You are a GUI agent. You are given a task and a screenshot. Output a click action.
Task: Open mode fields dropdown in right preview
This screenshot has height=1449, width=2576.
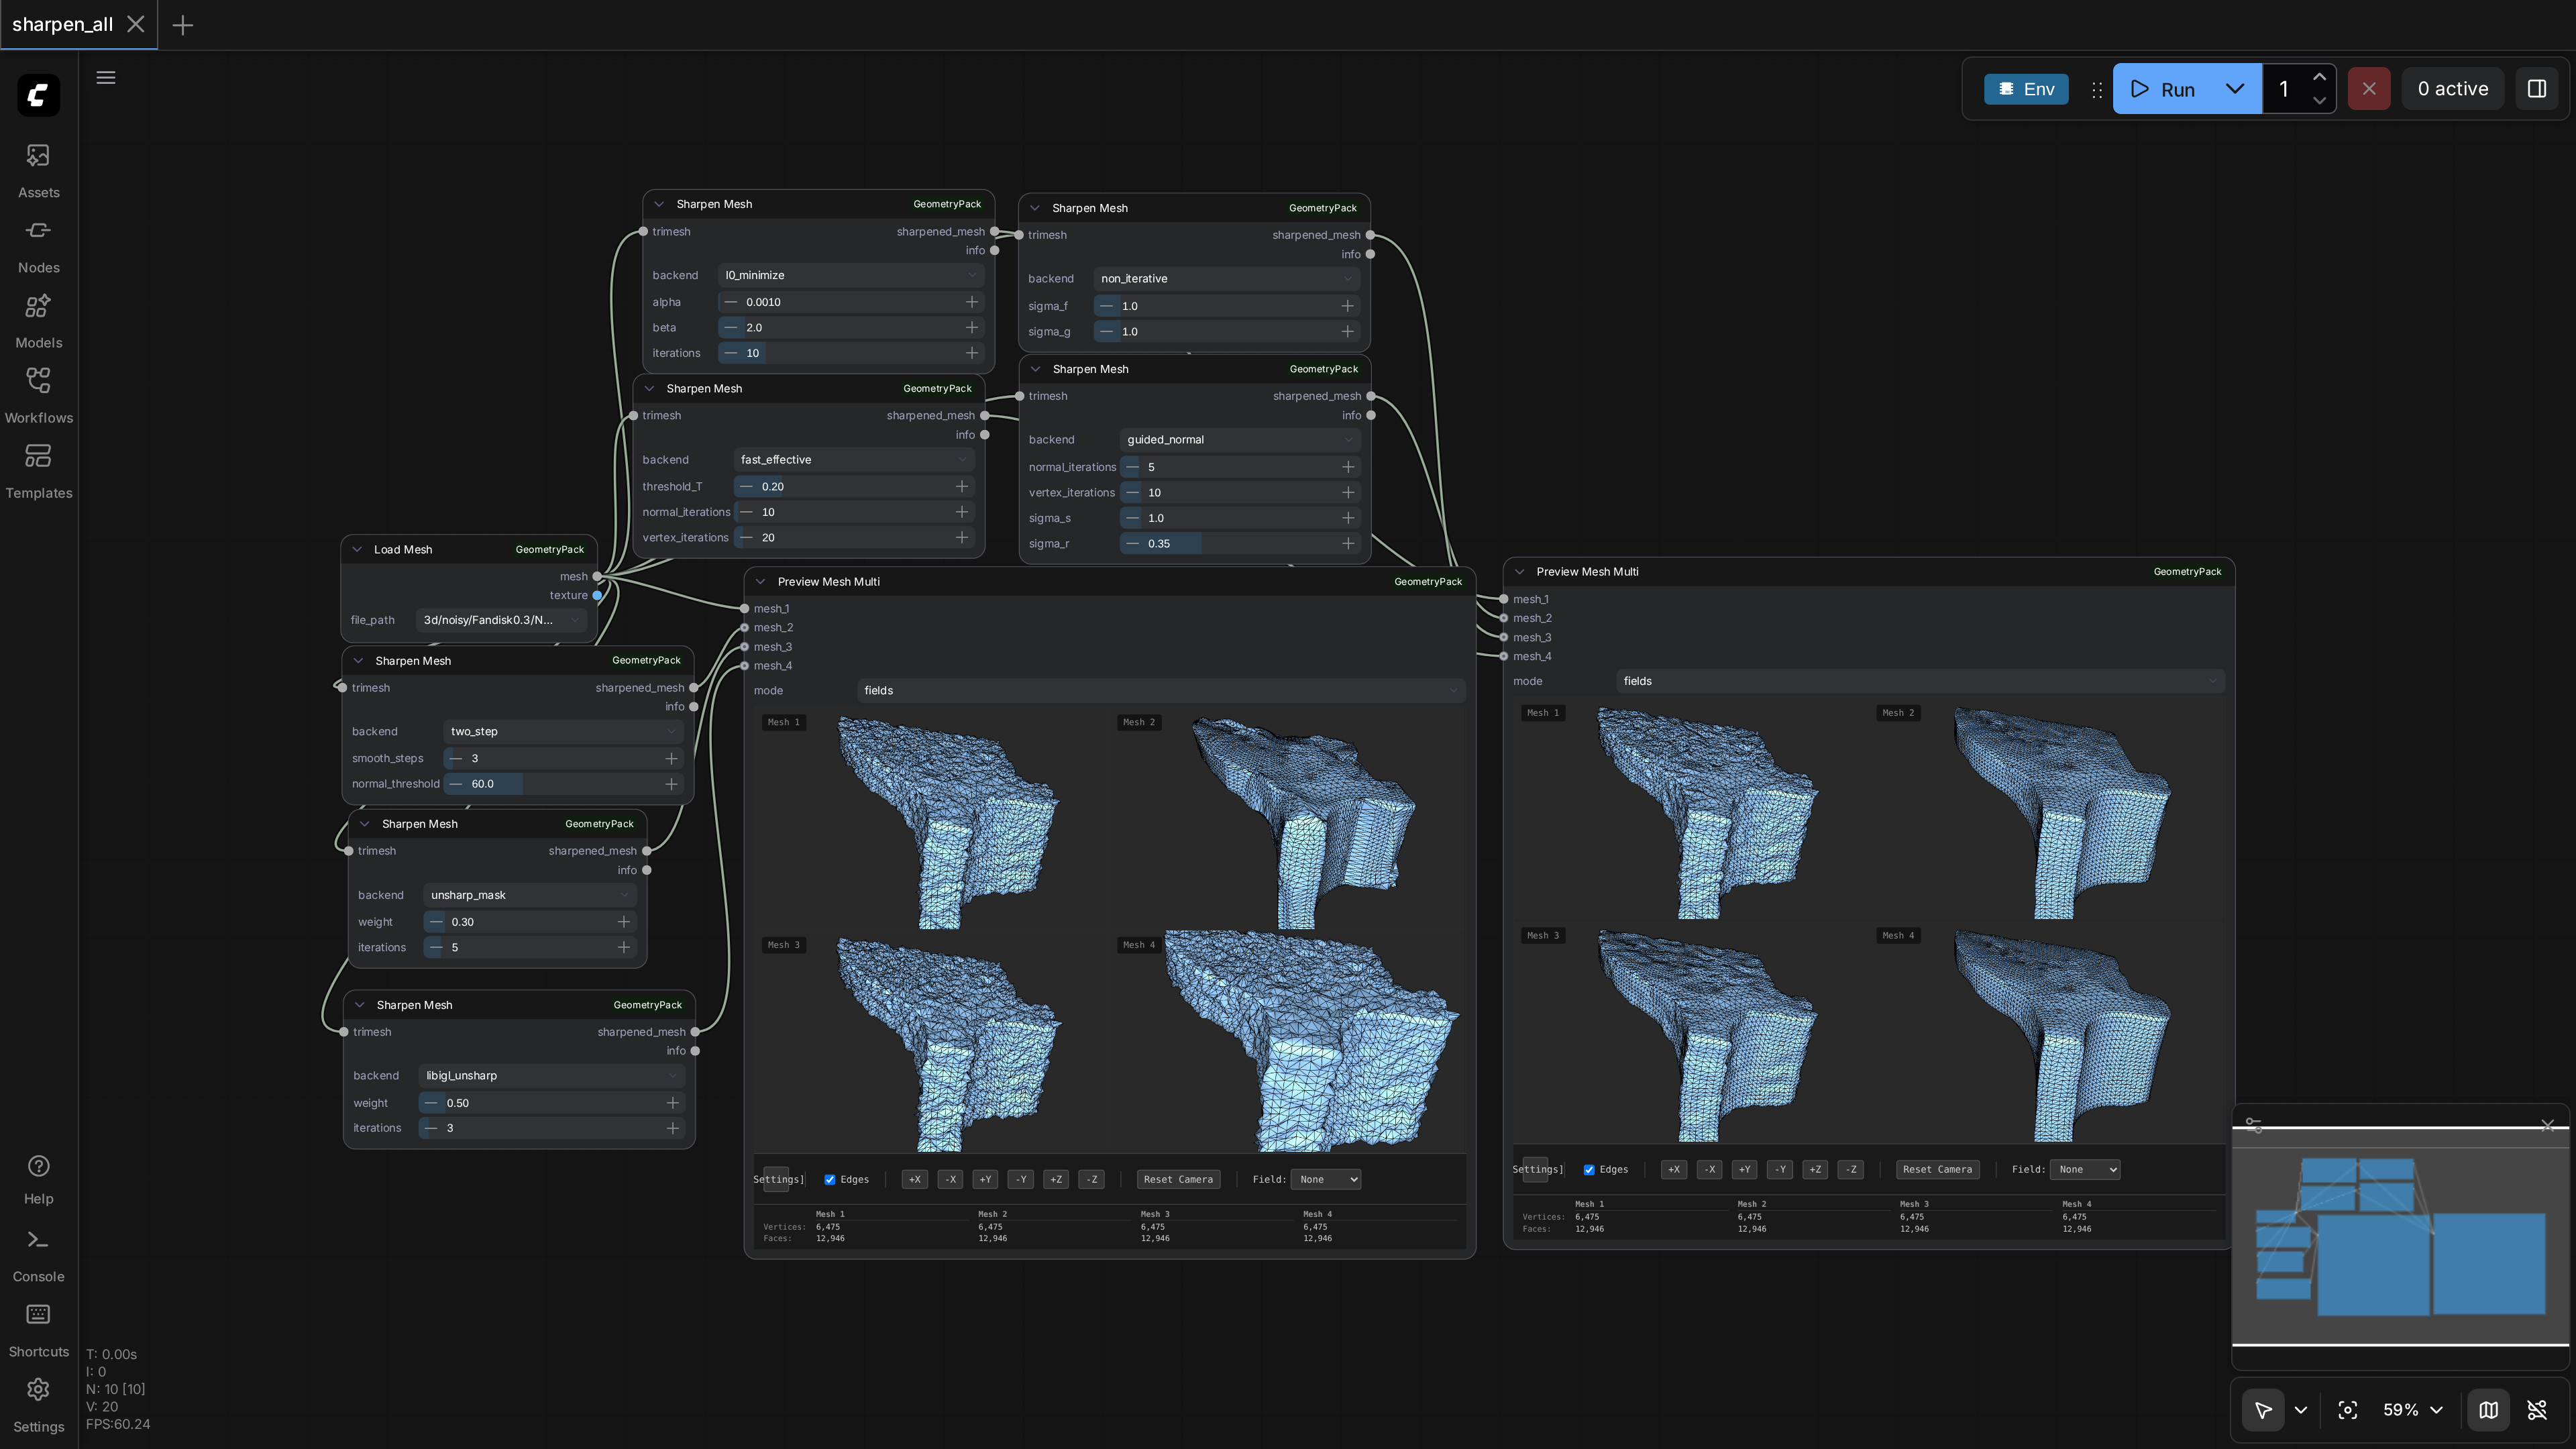pos(1920,681)
